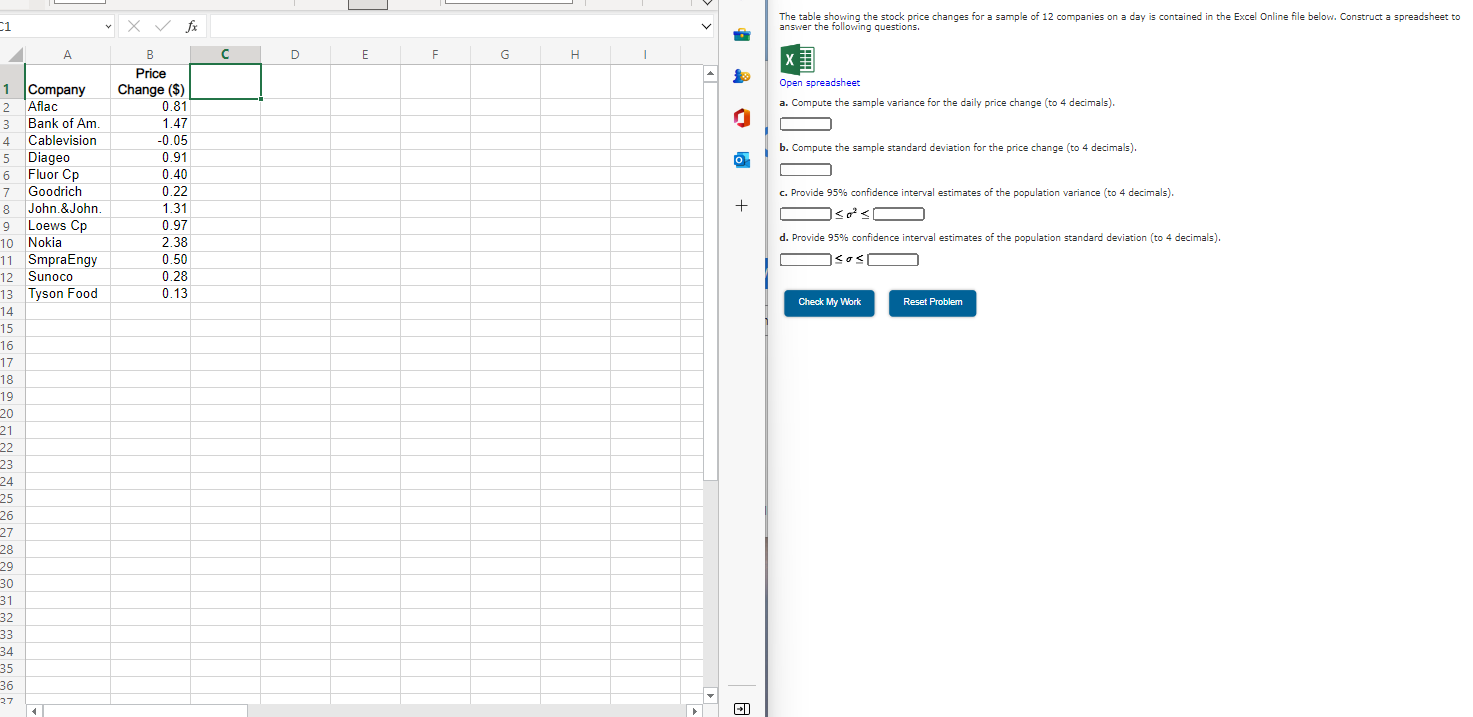Click the vertical scrollbar up arrow
The height and width of the screenshot is (717, 1473).
[710, 73]
